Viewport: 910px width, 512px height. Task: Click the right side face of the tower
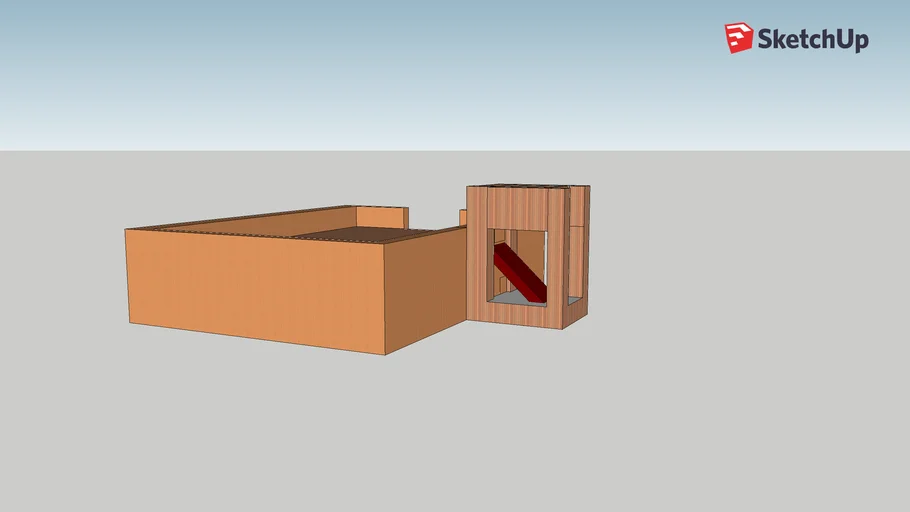click(x=577, y=255)
